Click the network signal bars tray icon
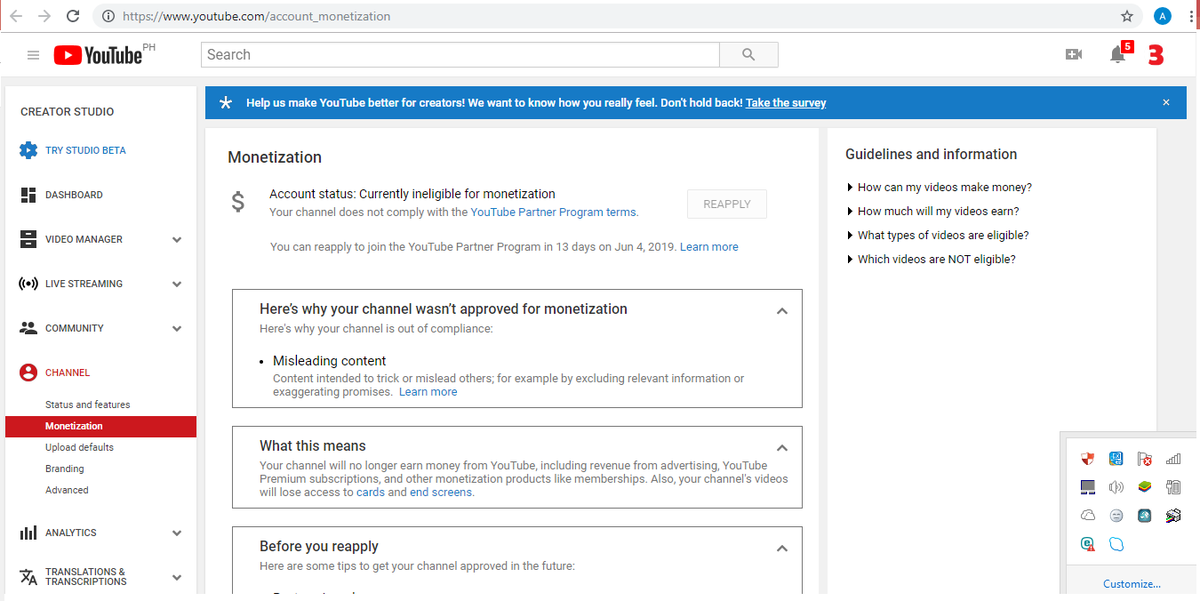This screenshot has height=601, width=1200. [x=1173, y=459]
